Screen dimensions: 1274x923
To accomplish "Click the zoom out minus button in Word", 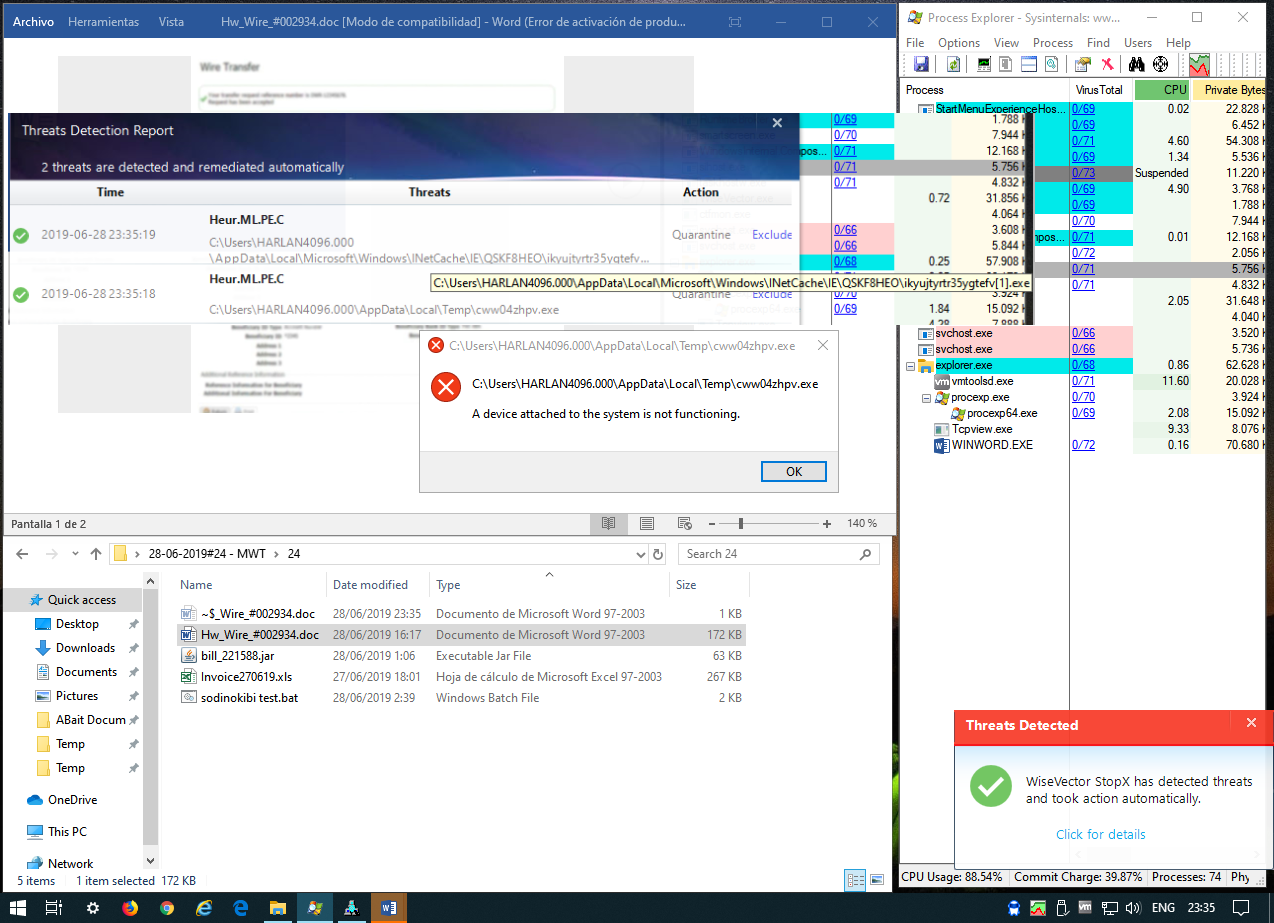I will [710, 524].
